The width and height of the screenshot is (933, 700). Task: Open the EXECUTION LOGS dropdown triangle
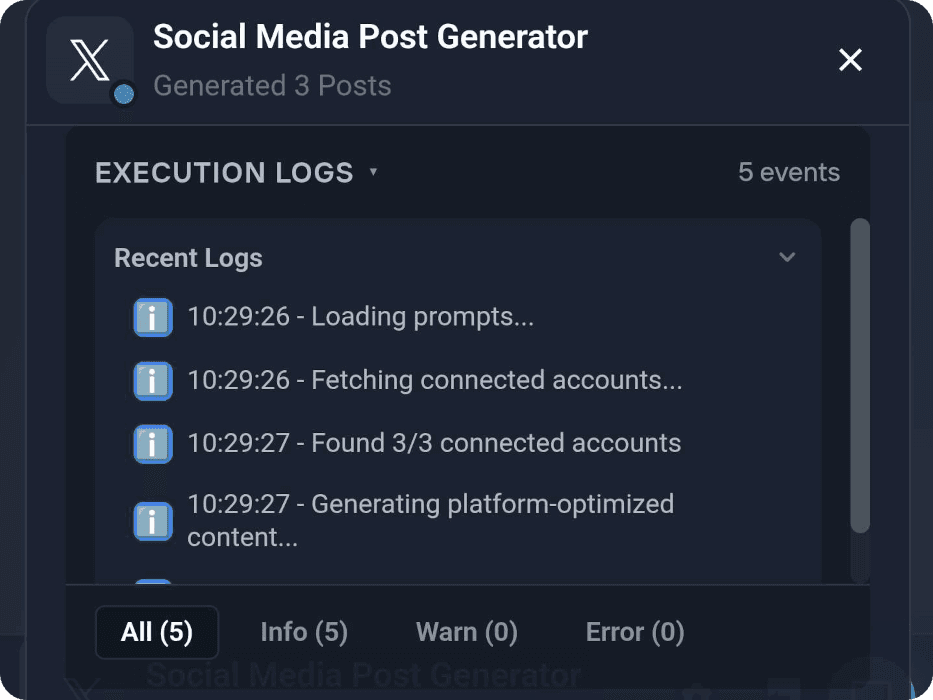(x=373, y=172)
